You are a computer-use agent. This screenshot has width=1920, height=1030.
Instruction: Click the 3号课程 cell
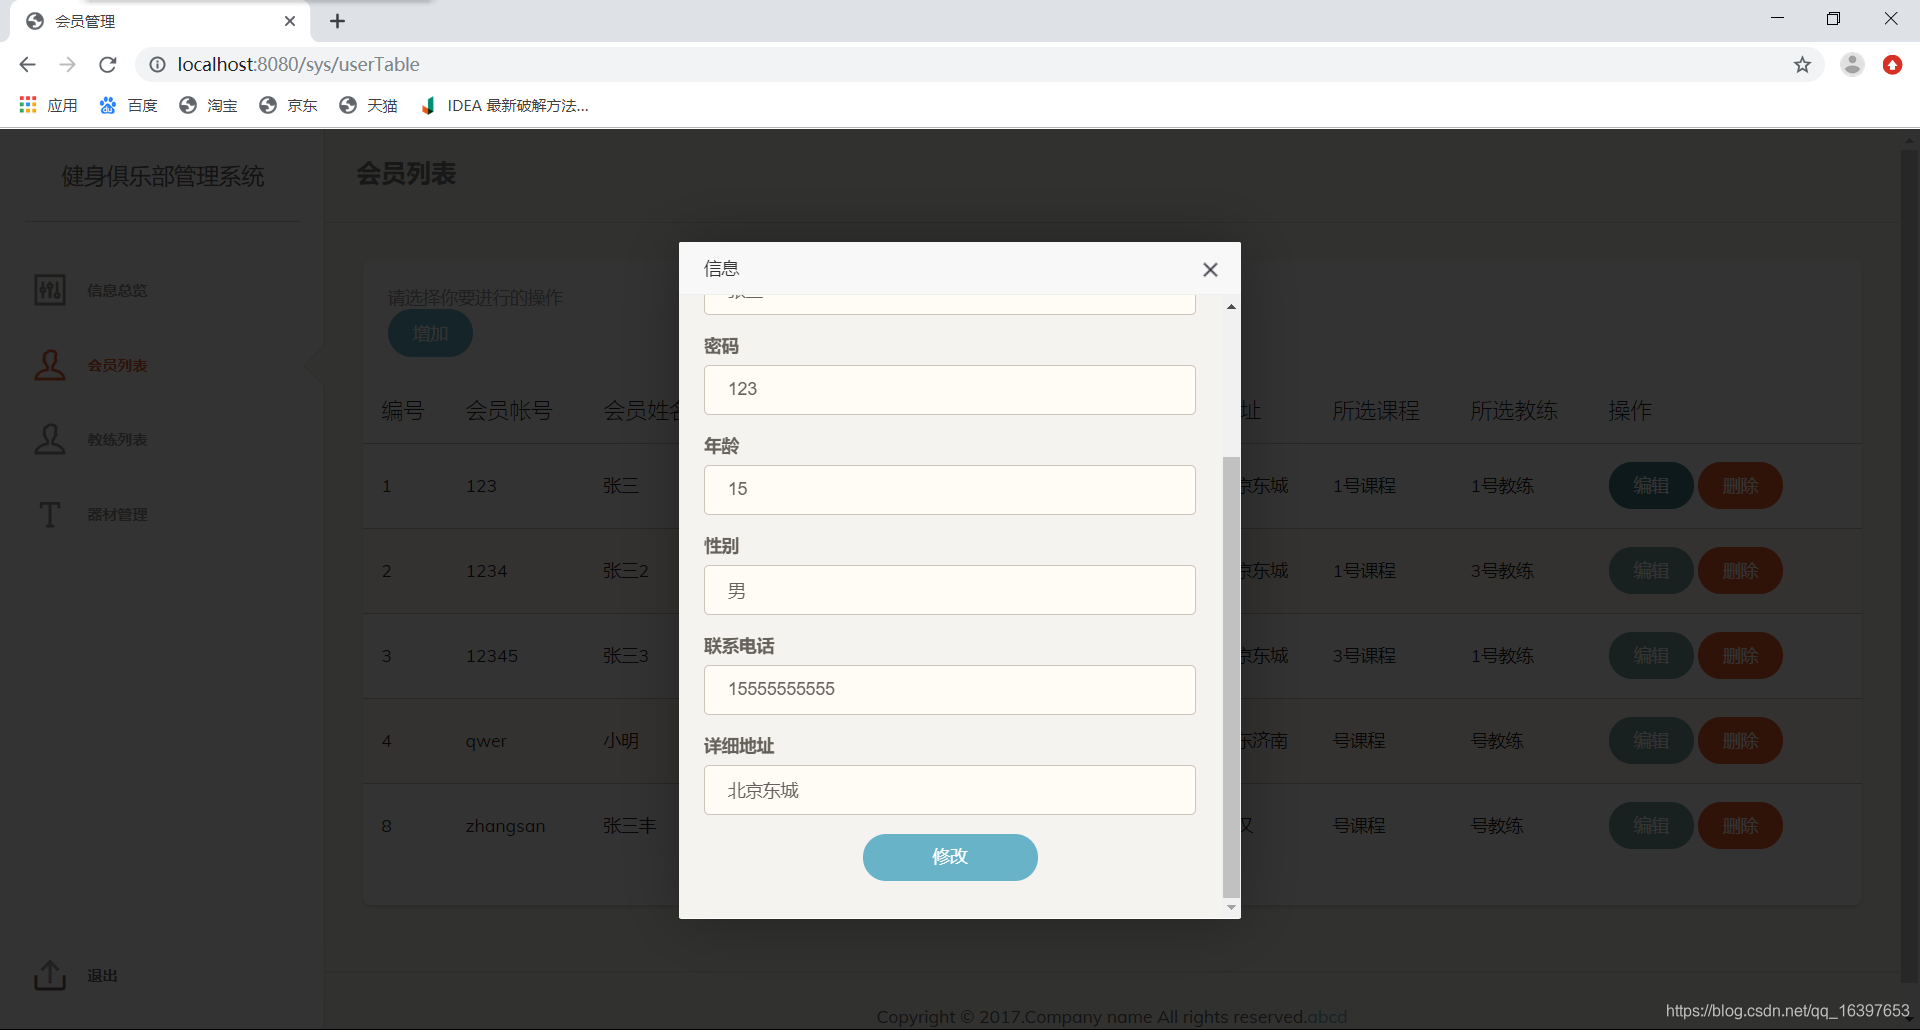click(x=1364, y=656)
